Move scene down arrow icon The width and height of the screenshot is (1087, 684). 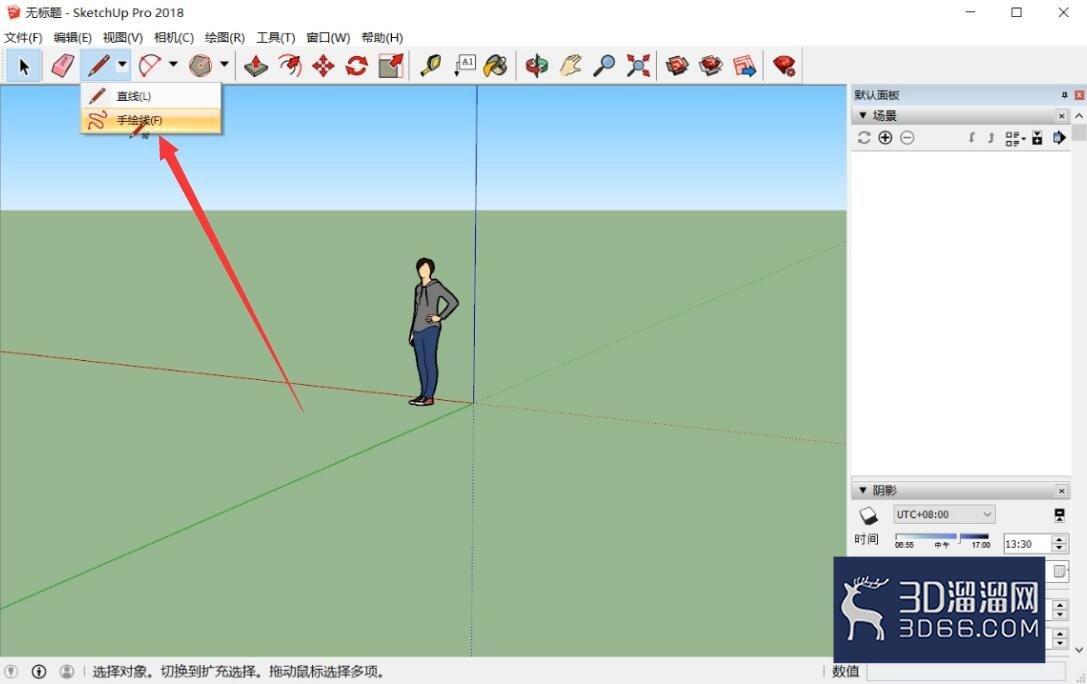(x=971, y=138)
